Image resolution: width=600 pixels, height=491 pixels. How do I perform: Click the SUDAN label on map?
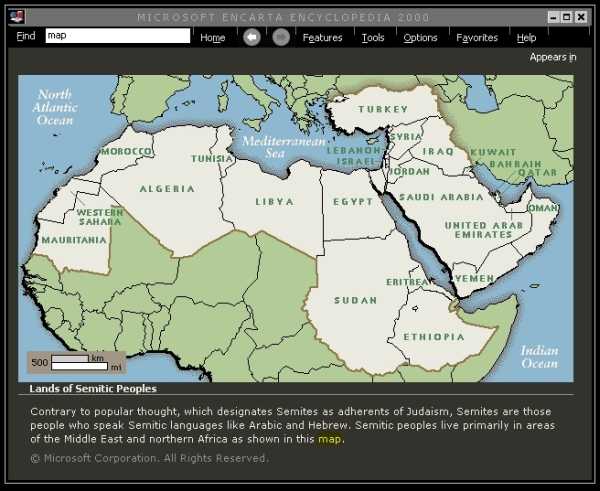[355, 300]
